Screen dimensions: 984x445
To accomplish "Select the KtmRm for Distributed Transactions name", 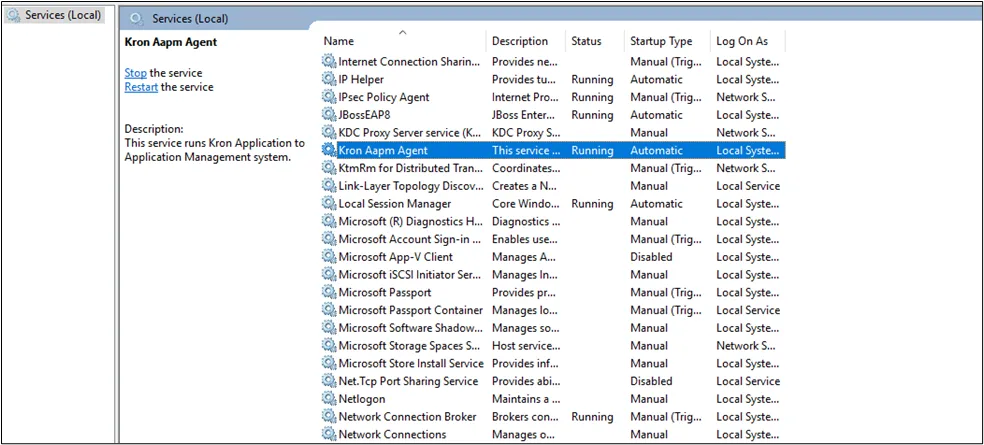I will (411, 168).
